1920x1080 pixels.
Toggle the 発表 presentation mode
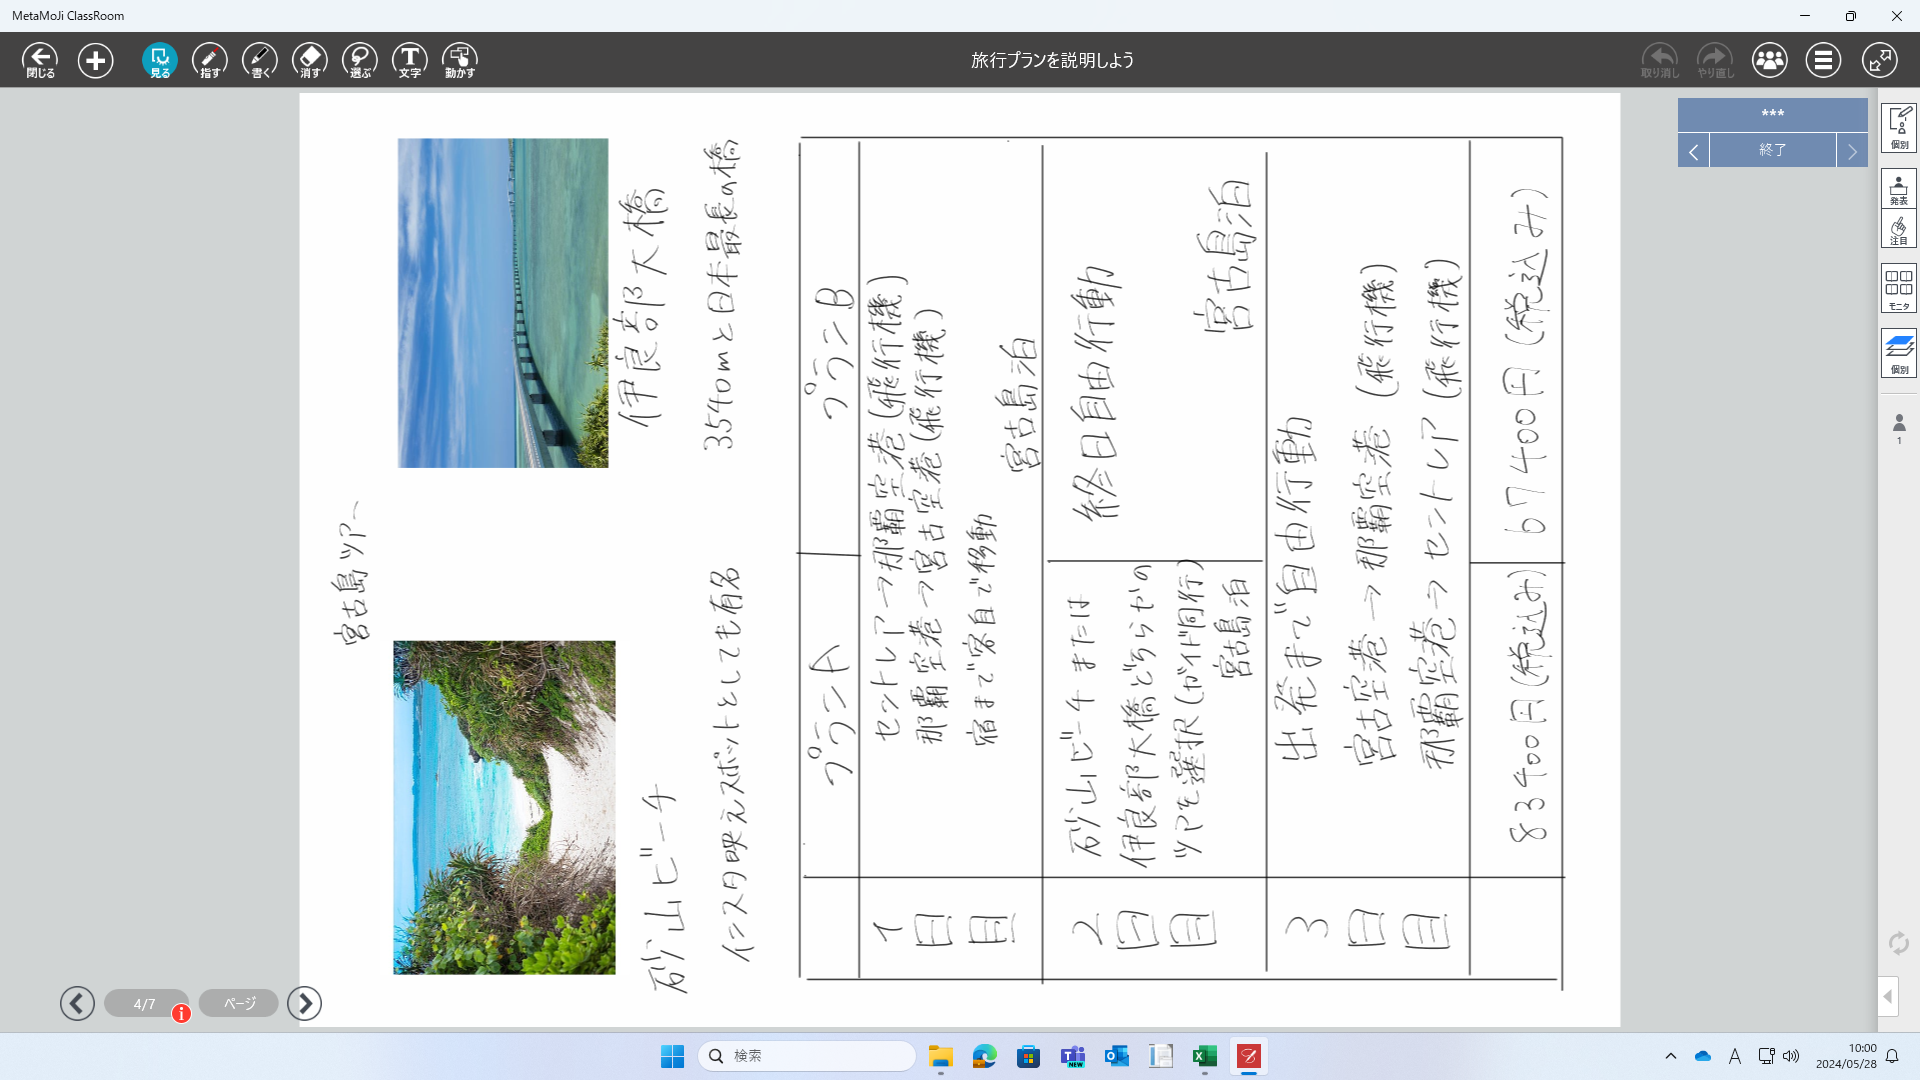point(1898,188)
